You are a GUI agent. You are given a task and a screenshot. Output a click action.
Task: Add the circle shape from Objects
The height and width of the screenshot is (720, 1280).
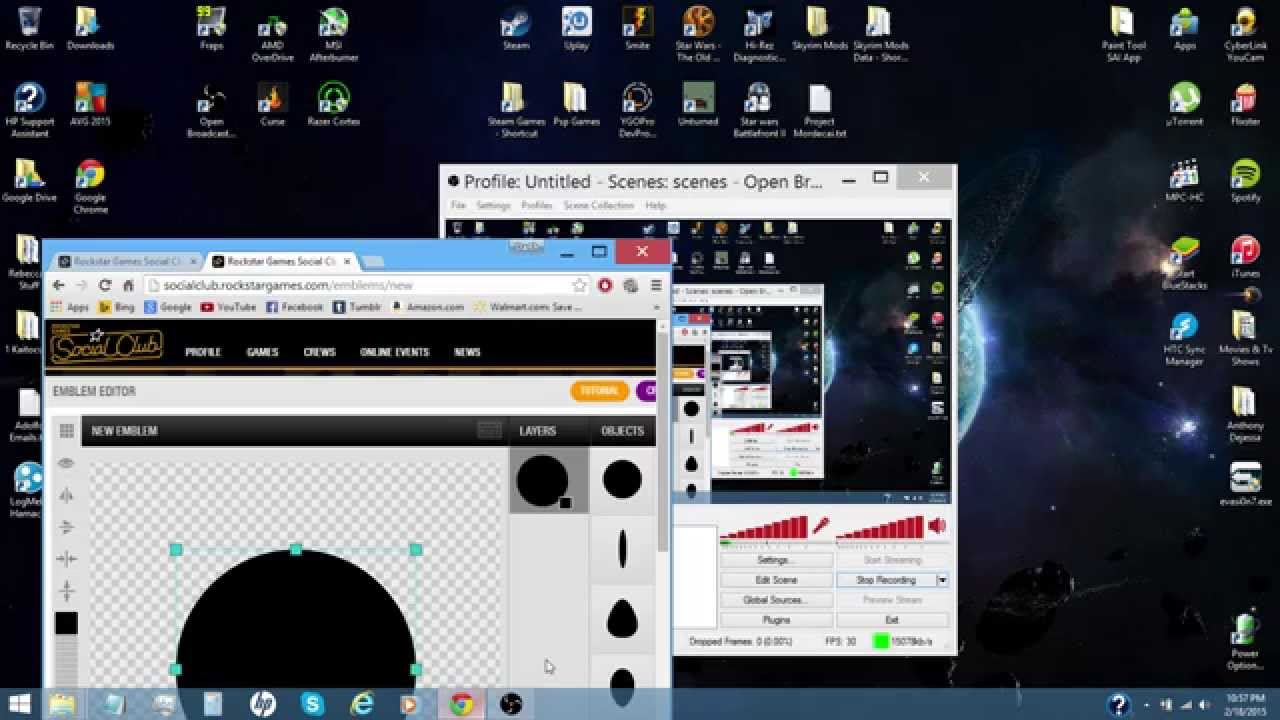[622, 480]
